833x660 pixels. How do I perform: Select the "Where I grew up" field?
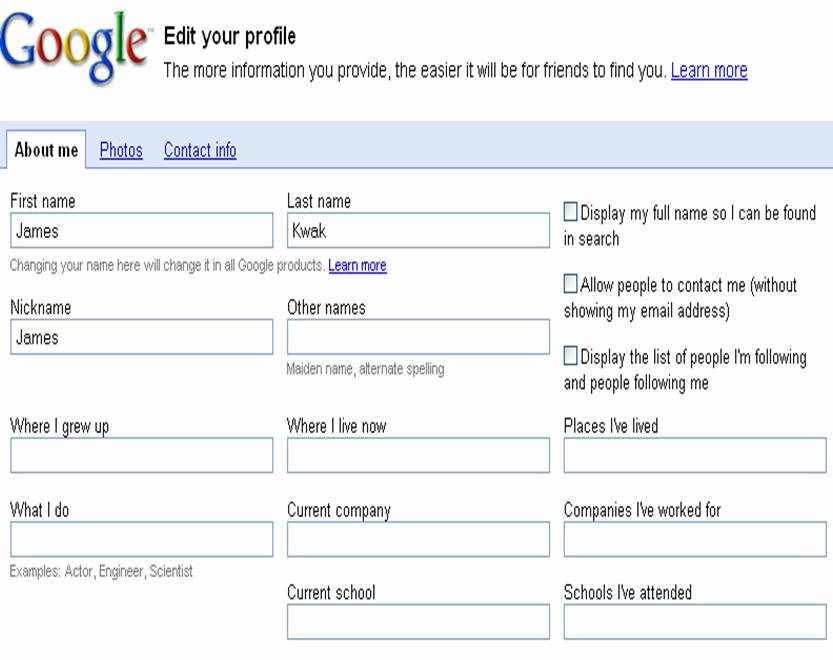click(141, 455)
